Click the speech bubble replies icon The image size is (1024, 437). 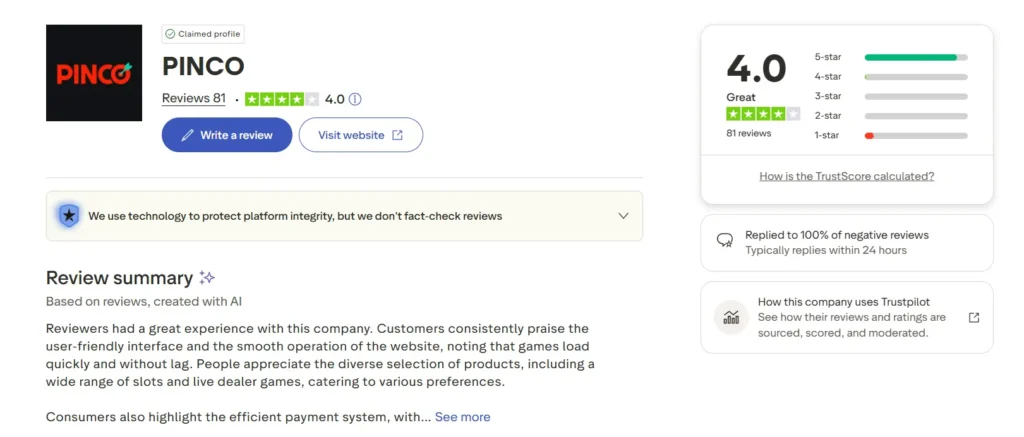click(x=725, y=241)
